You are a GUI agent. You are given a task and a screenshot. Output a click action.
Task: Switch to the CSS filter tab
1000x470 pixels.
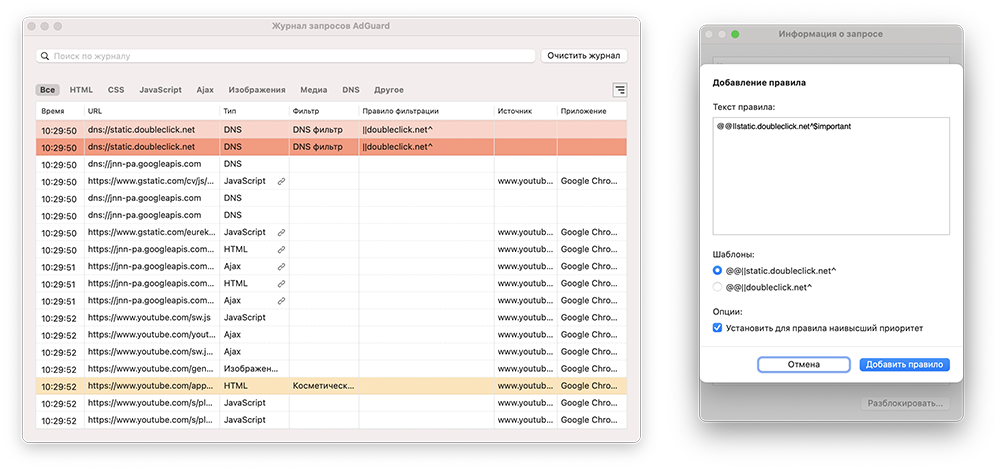(116, 90)
